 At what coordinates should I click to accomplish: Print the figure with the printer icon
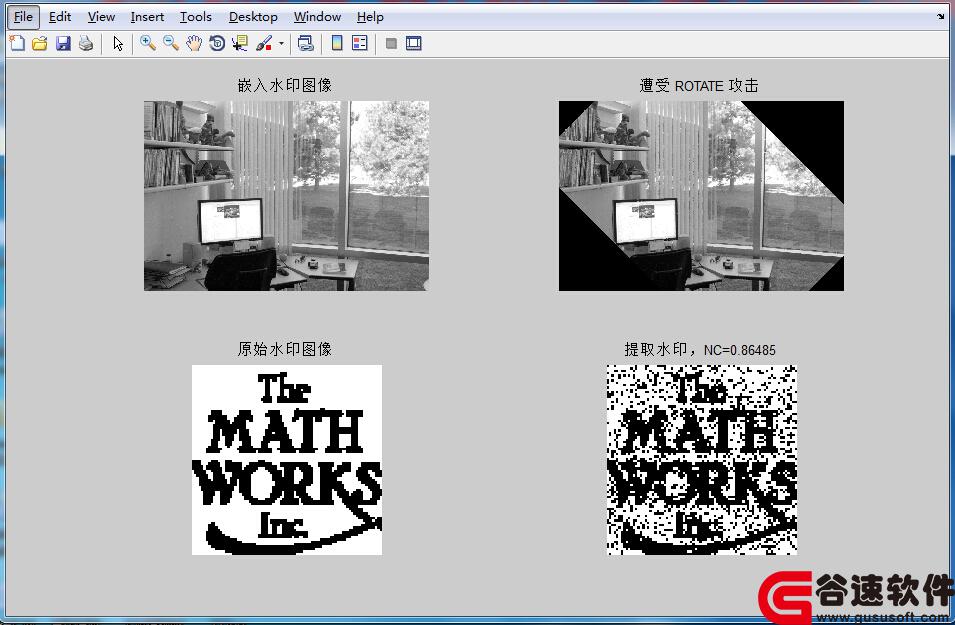click(x=86, y=43)
